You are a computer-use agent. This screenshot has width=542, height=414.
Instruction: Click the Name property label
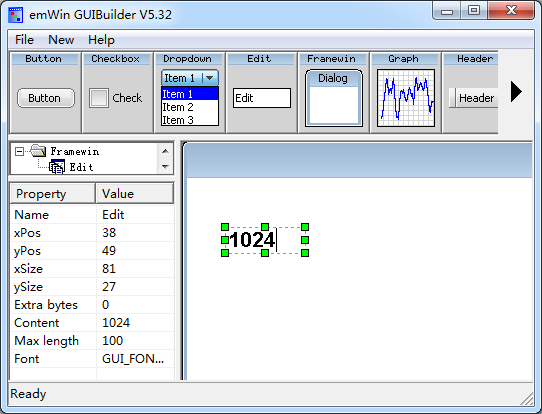31,215
